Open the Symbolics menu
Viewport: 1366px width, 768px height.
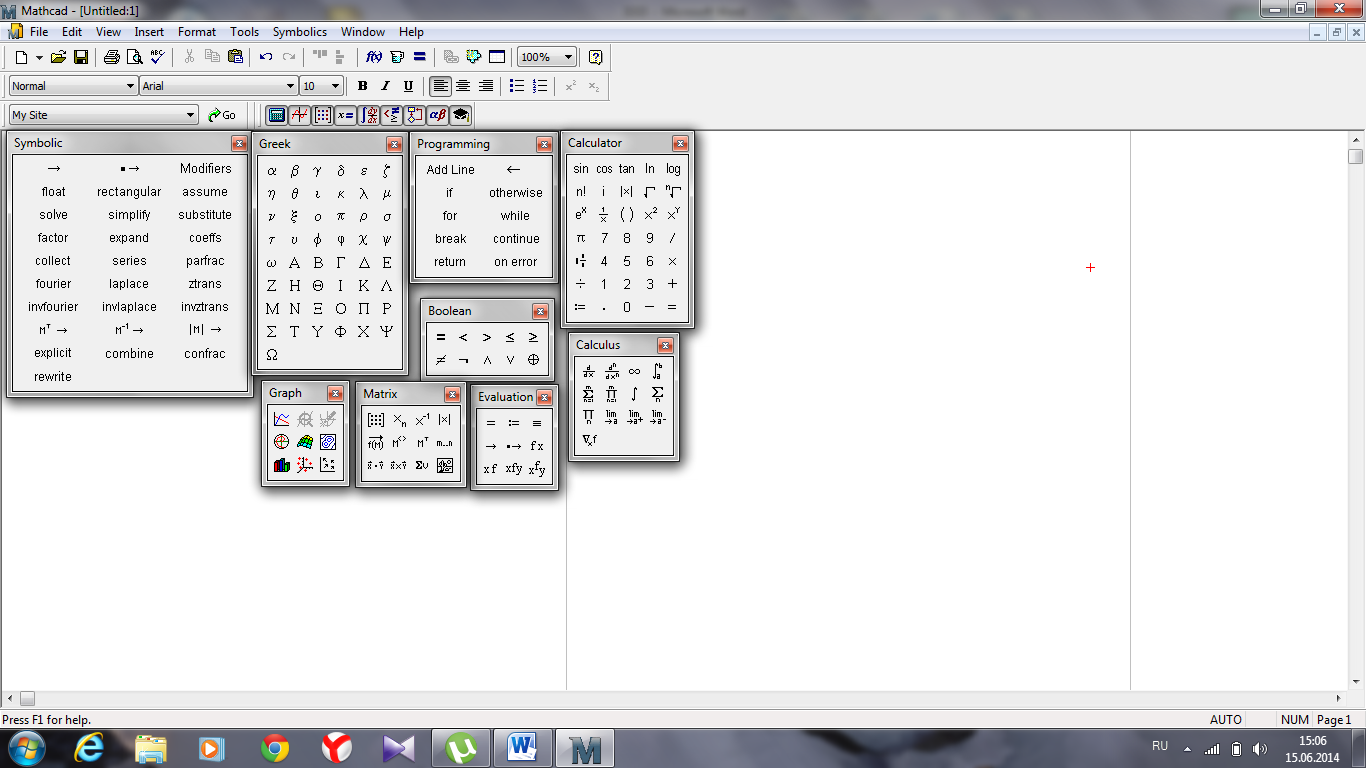point(300,32)
